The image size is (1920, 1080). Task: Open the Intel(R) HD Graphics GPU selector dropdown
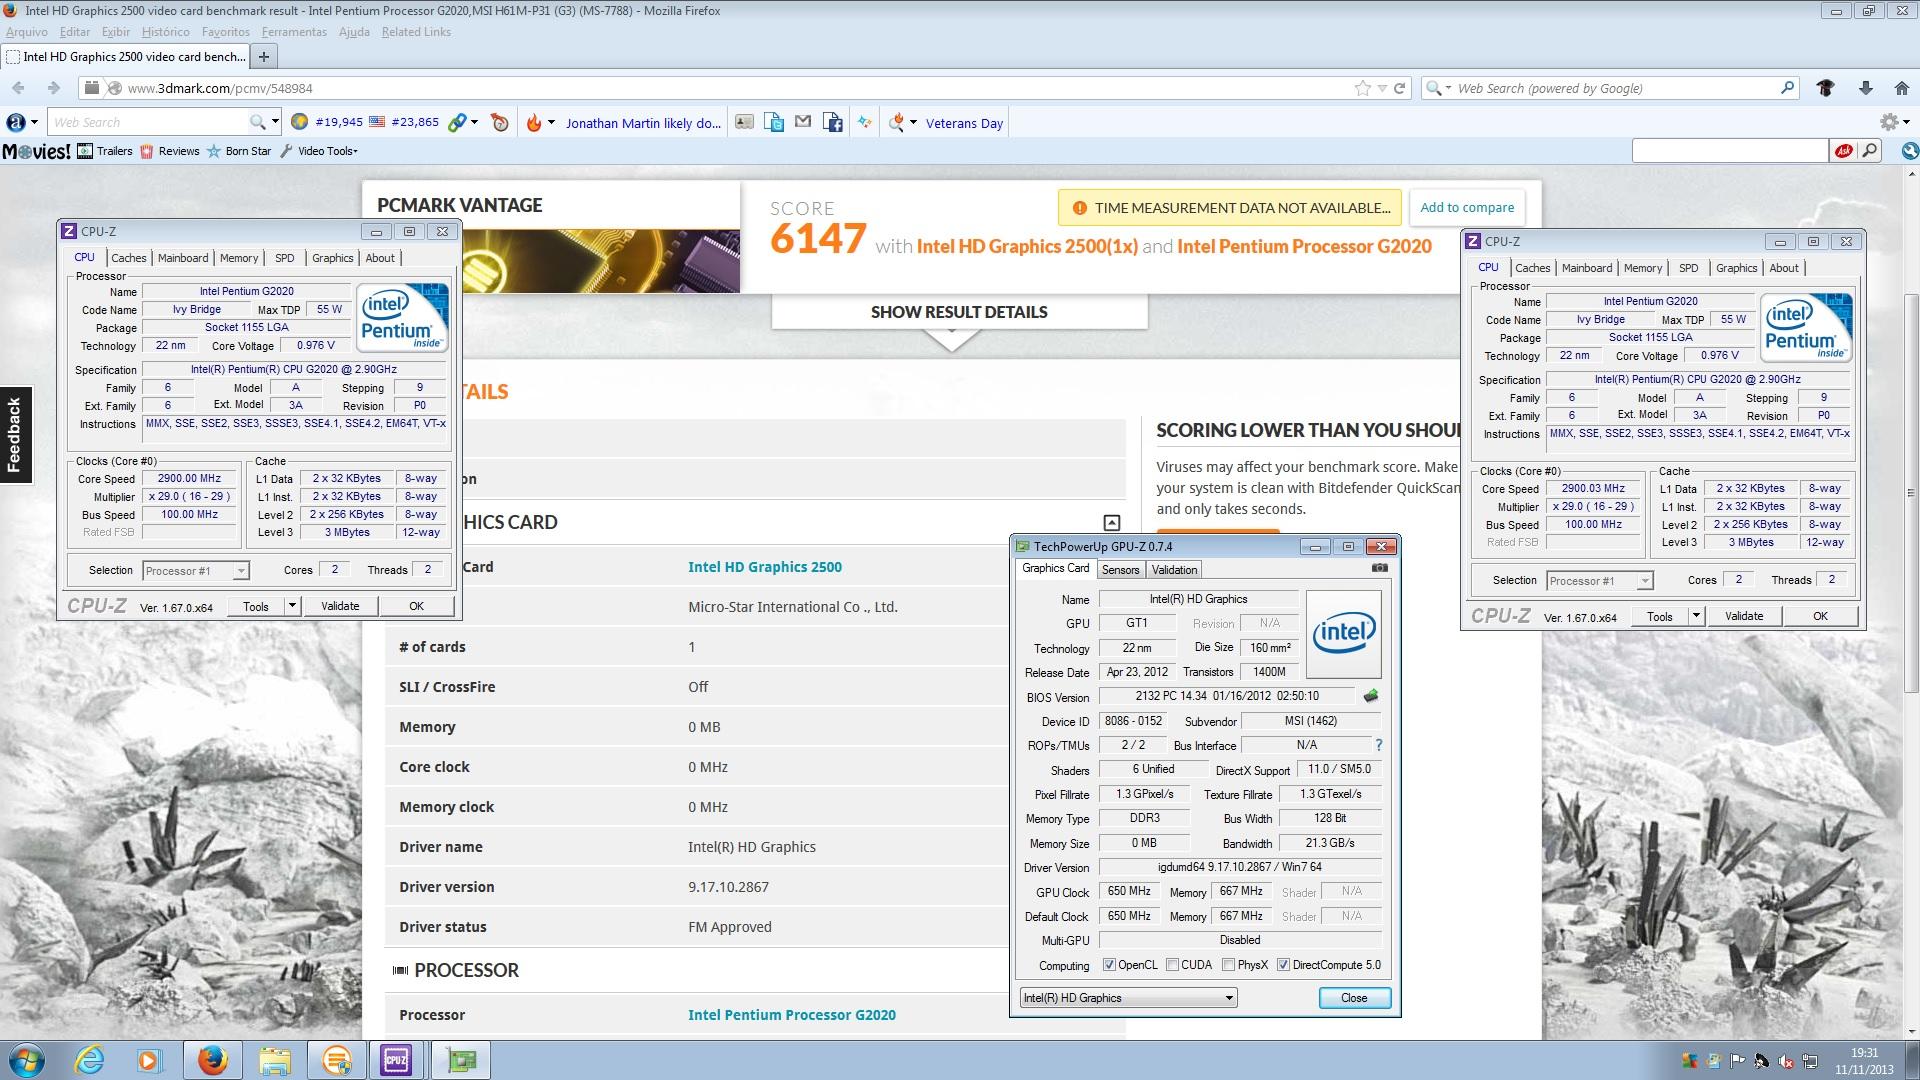click(1128, 998)
